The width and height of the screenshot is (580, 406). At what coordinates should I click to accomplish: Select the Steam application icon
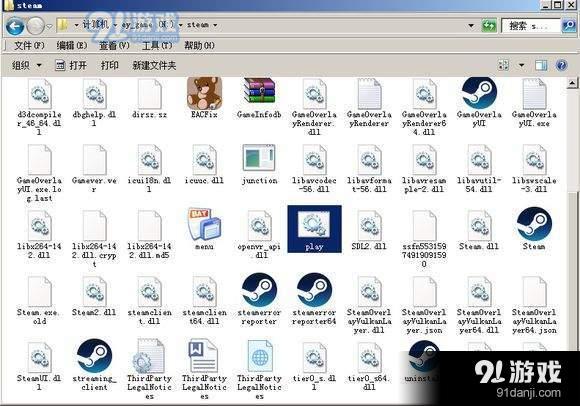(x=534, y=224)
